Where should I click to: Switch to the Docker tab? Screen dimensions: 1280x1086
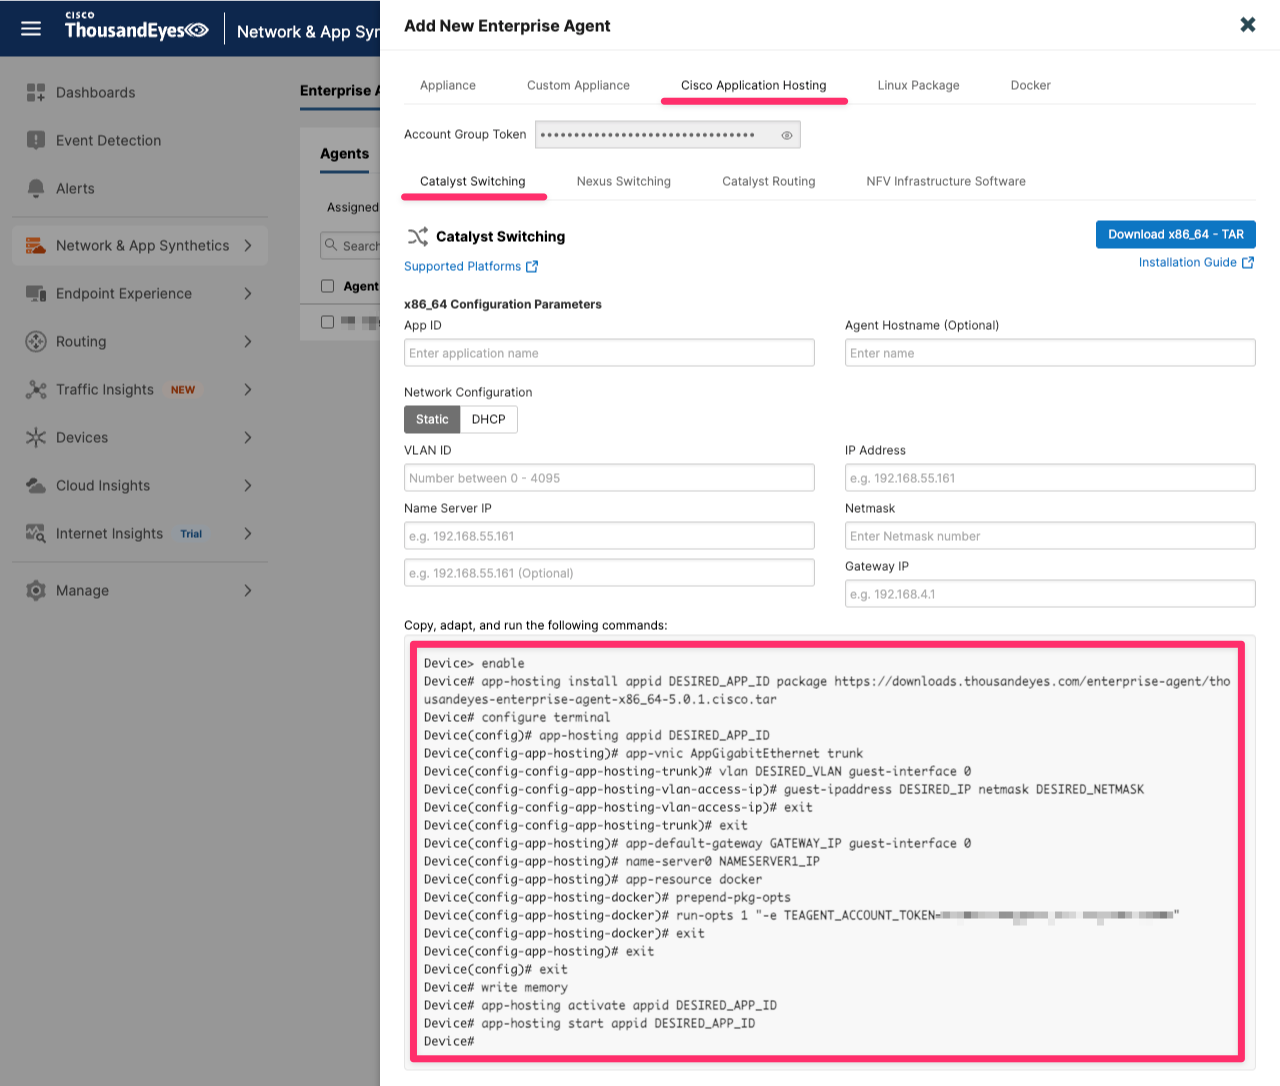tap(1030, 85)
